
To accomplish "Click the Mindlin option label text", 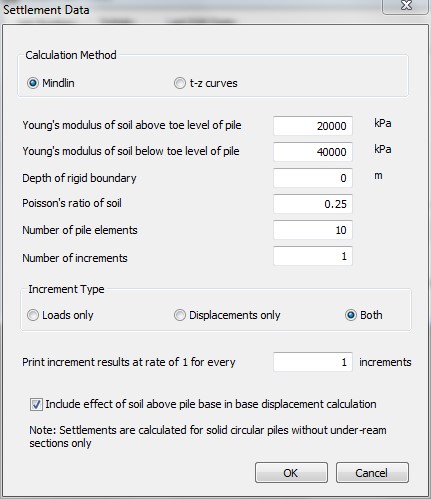I will pyautogui.click(x=58, y=83).
